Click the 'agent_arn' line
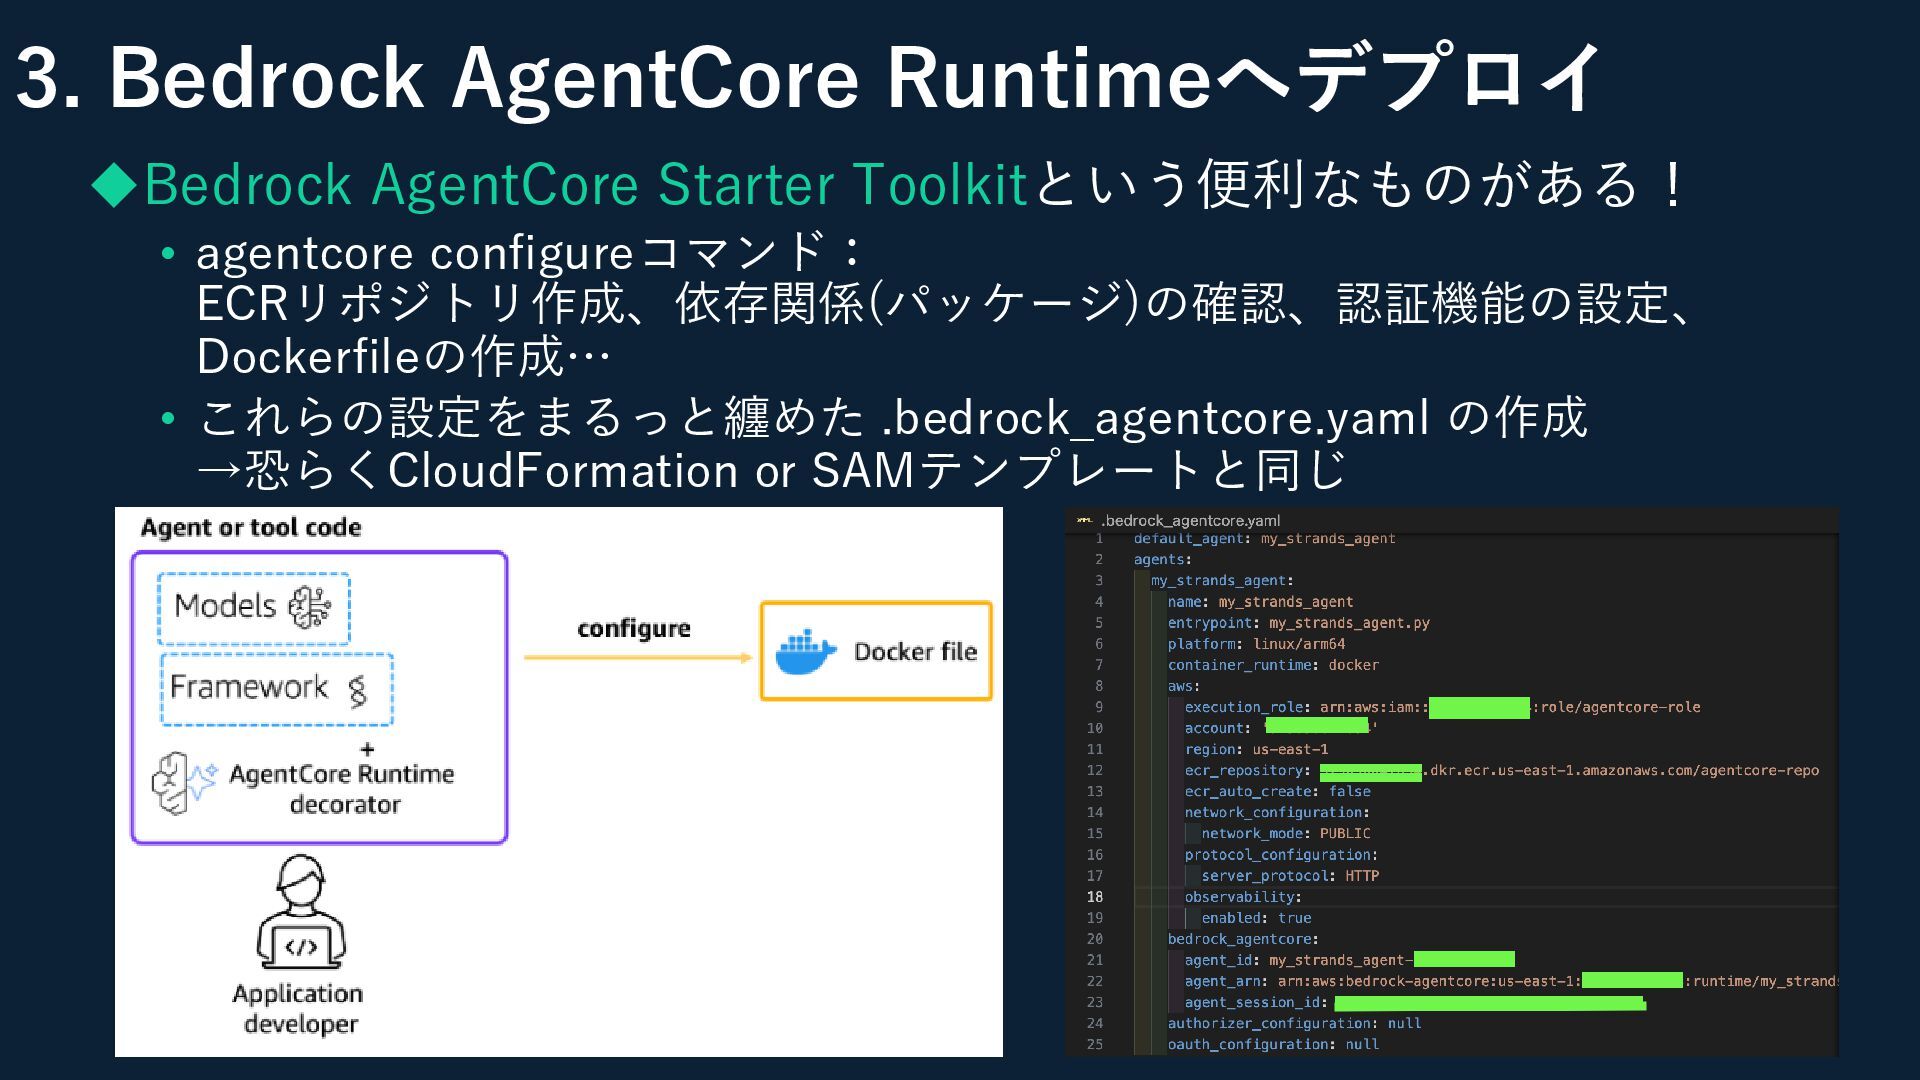This screenshot has height=1080, width=1920. tap(1511, 981)
